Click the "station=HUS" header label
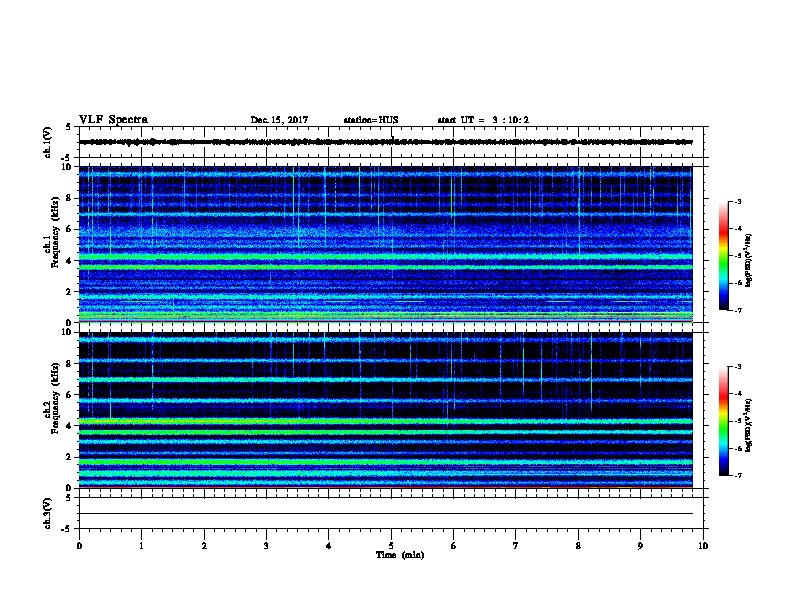The image size is (792, 612). click(371, 120)
